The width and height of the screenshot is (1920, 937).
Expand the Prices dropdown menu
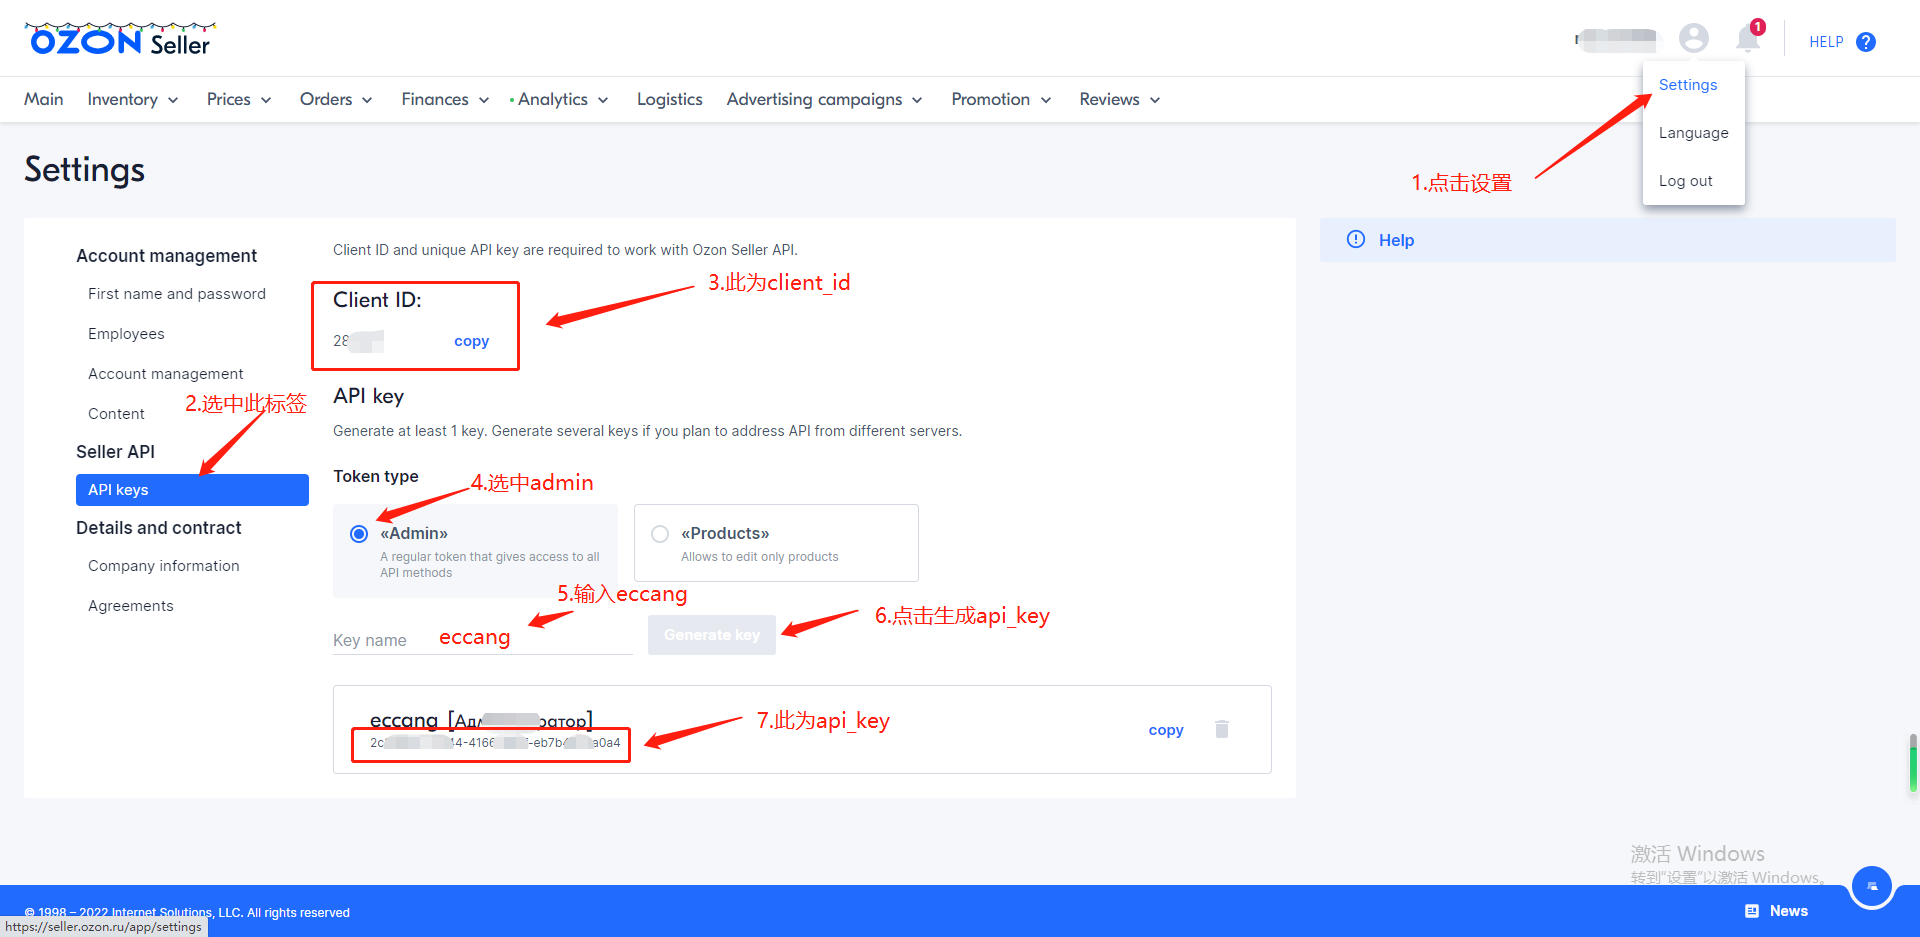coord(239,99)
